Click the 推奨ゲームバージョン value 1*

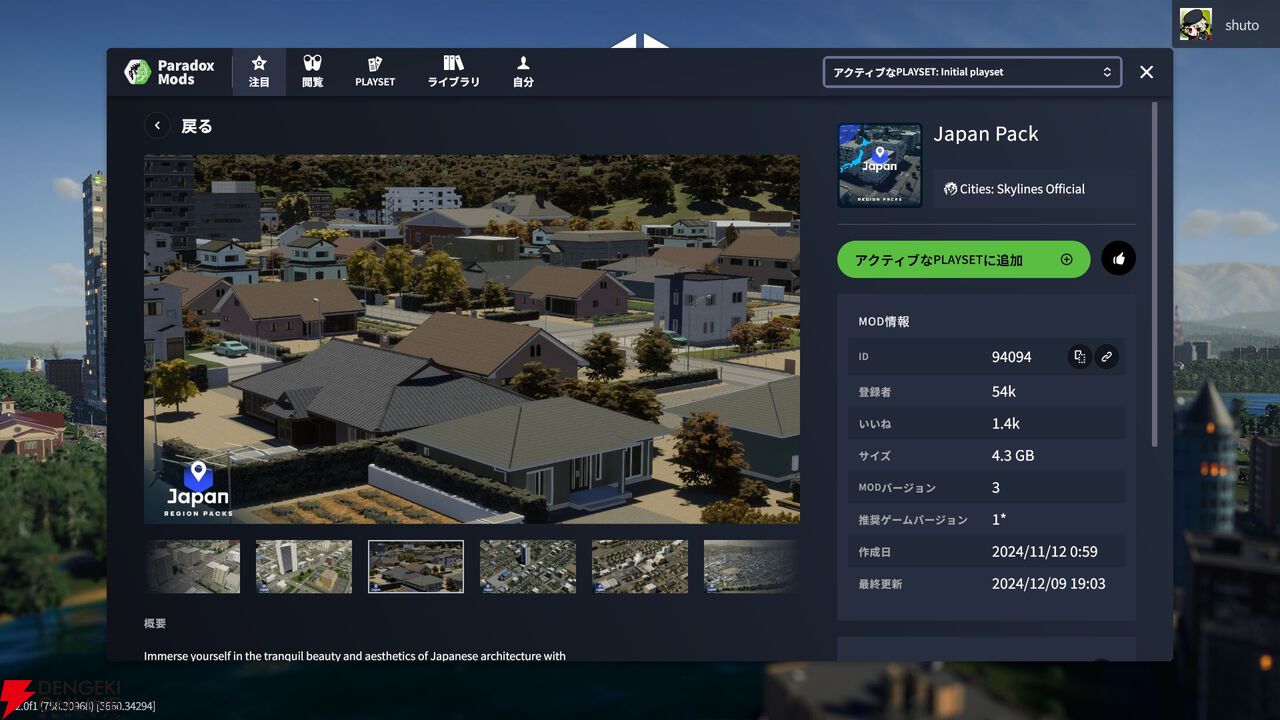pyautogui.click(x=999, y=520)
